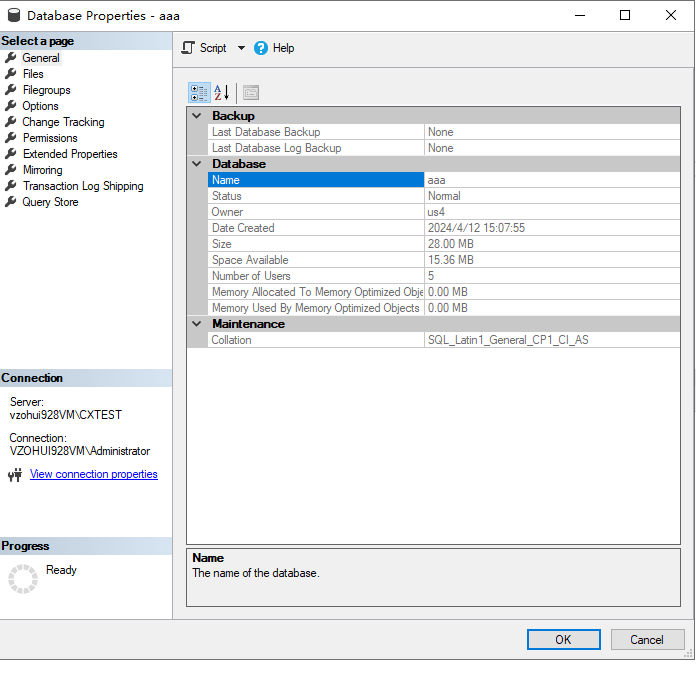The height and width of the screenshot is (674, 696).
Task: Open the Permissions page
Action: pyautogui.click(x=50, y=138)
